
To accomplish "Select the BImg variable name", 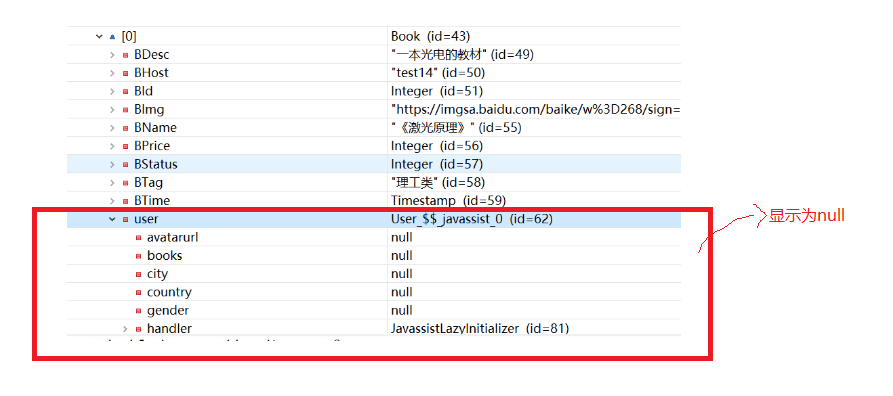I will point(149,109).
